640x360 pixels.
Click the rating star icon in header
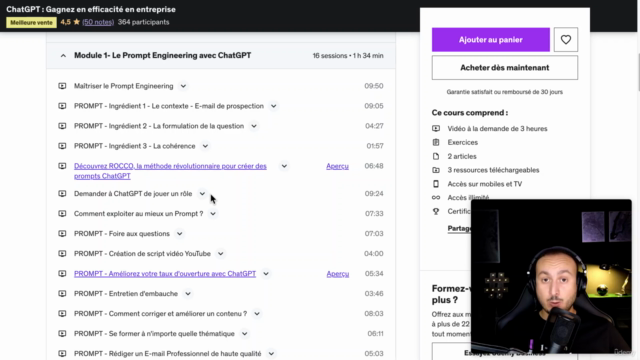click(76, 22)
